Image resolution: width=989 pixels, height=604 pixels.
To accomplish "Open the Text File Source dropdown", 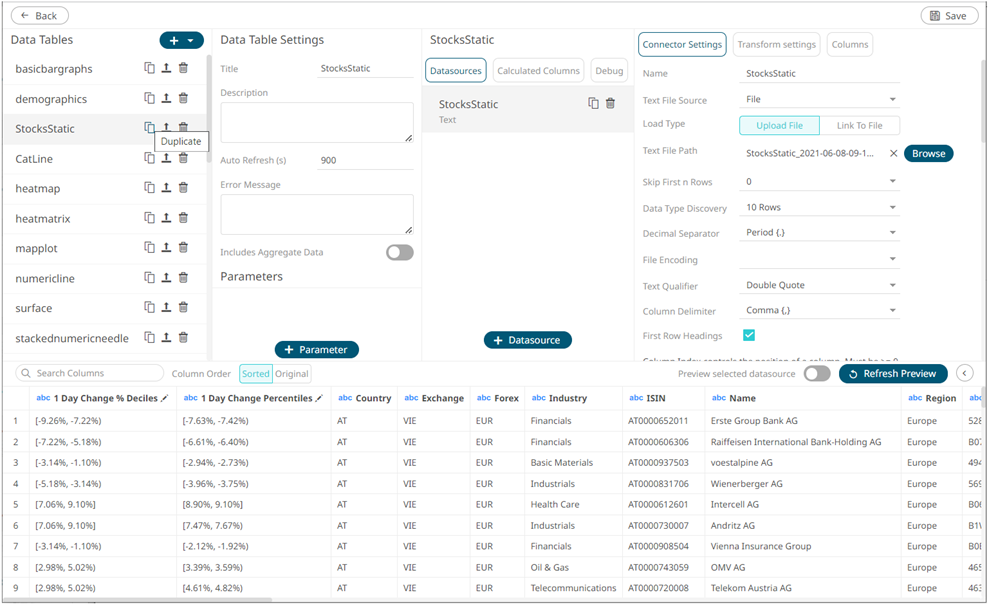I will click(820, 100).
